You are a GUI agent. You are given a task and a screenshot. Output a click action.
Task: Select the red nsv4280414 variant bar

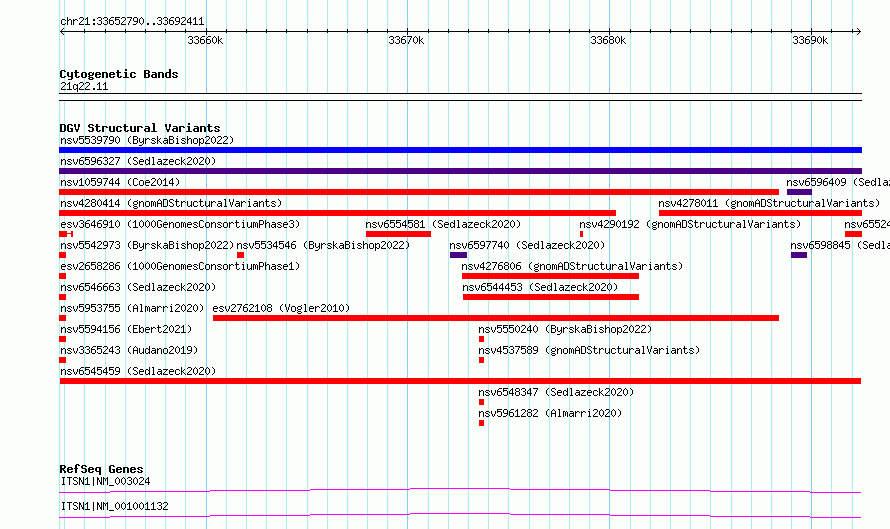click(338, 213)
